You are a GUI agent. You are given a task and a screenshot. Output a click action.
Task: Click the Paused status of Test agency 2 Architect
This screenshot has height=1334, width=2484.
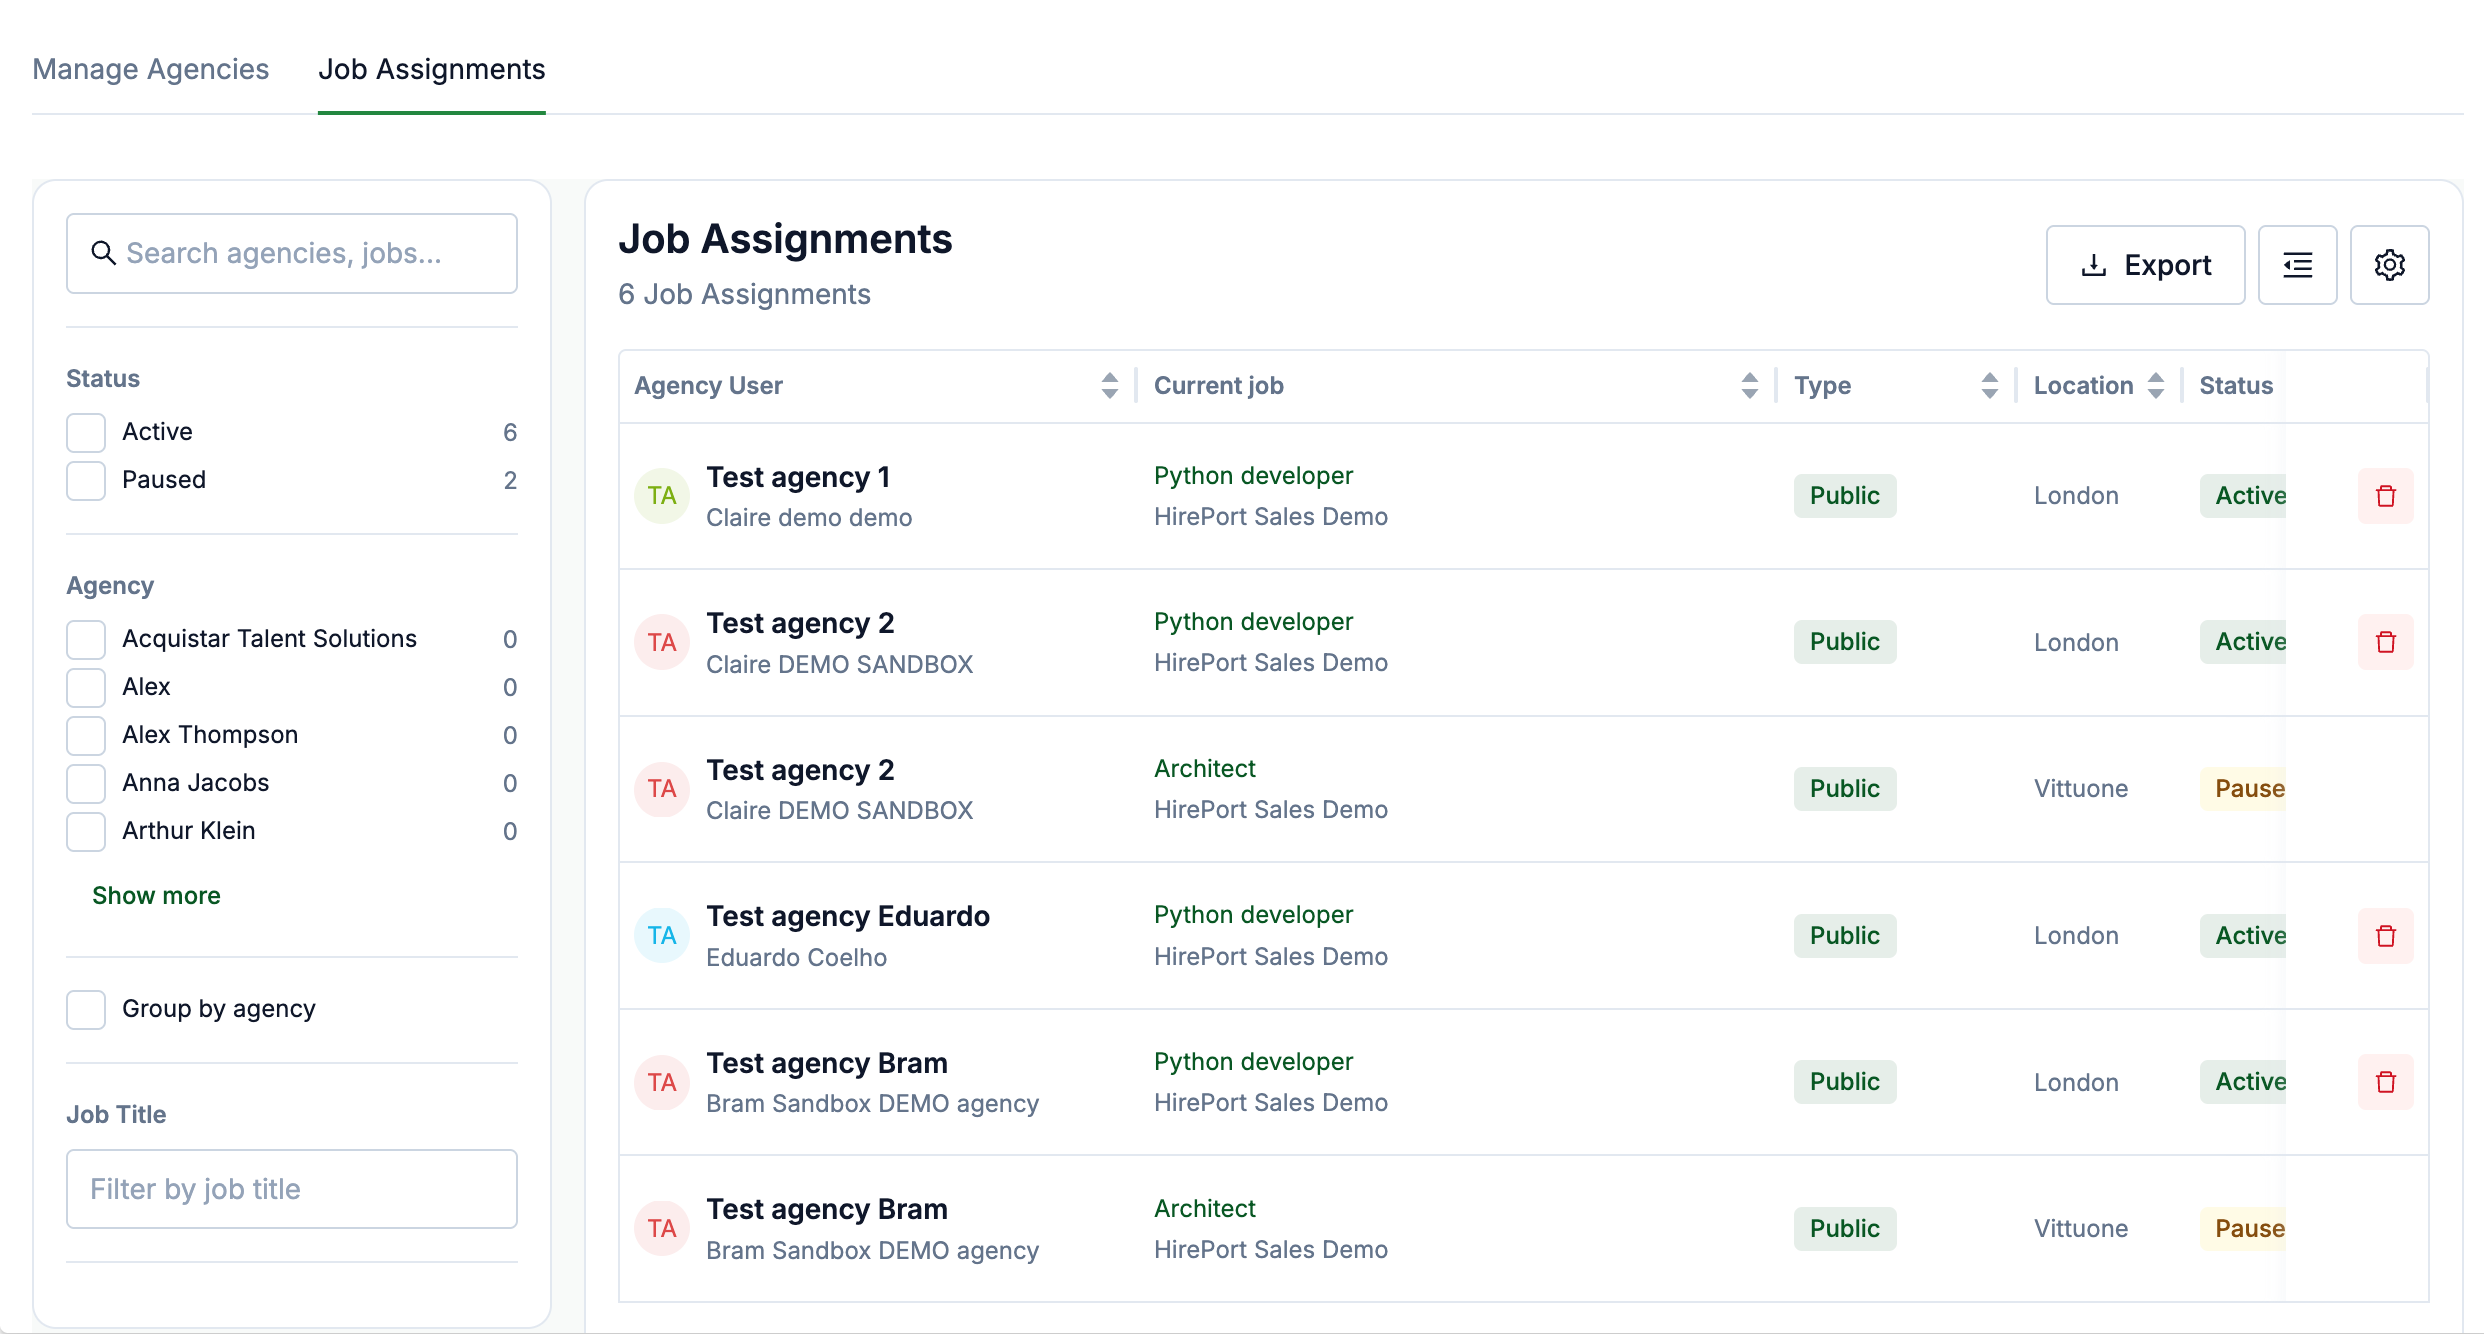pos(2243,789)
